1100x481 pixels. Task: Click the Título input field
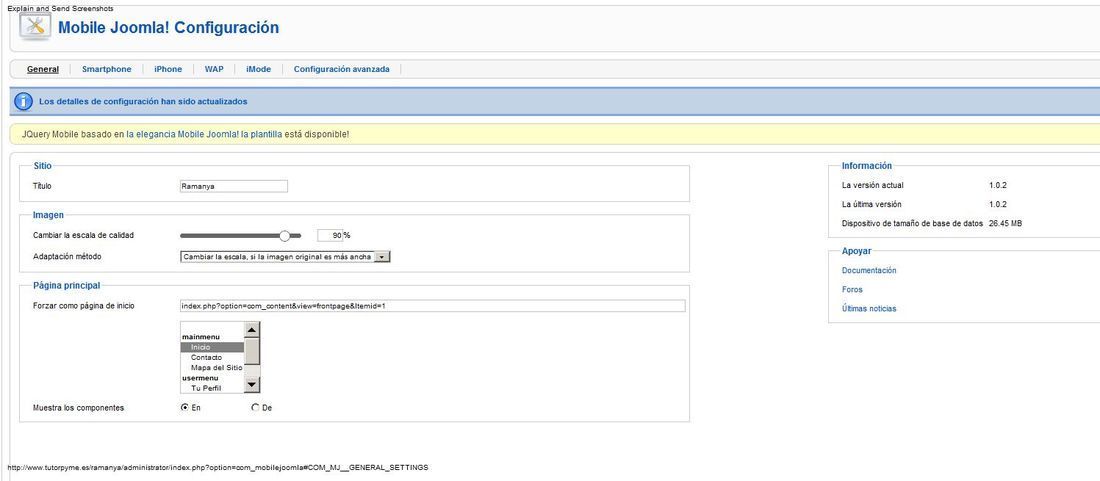coord(234,187)
